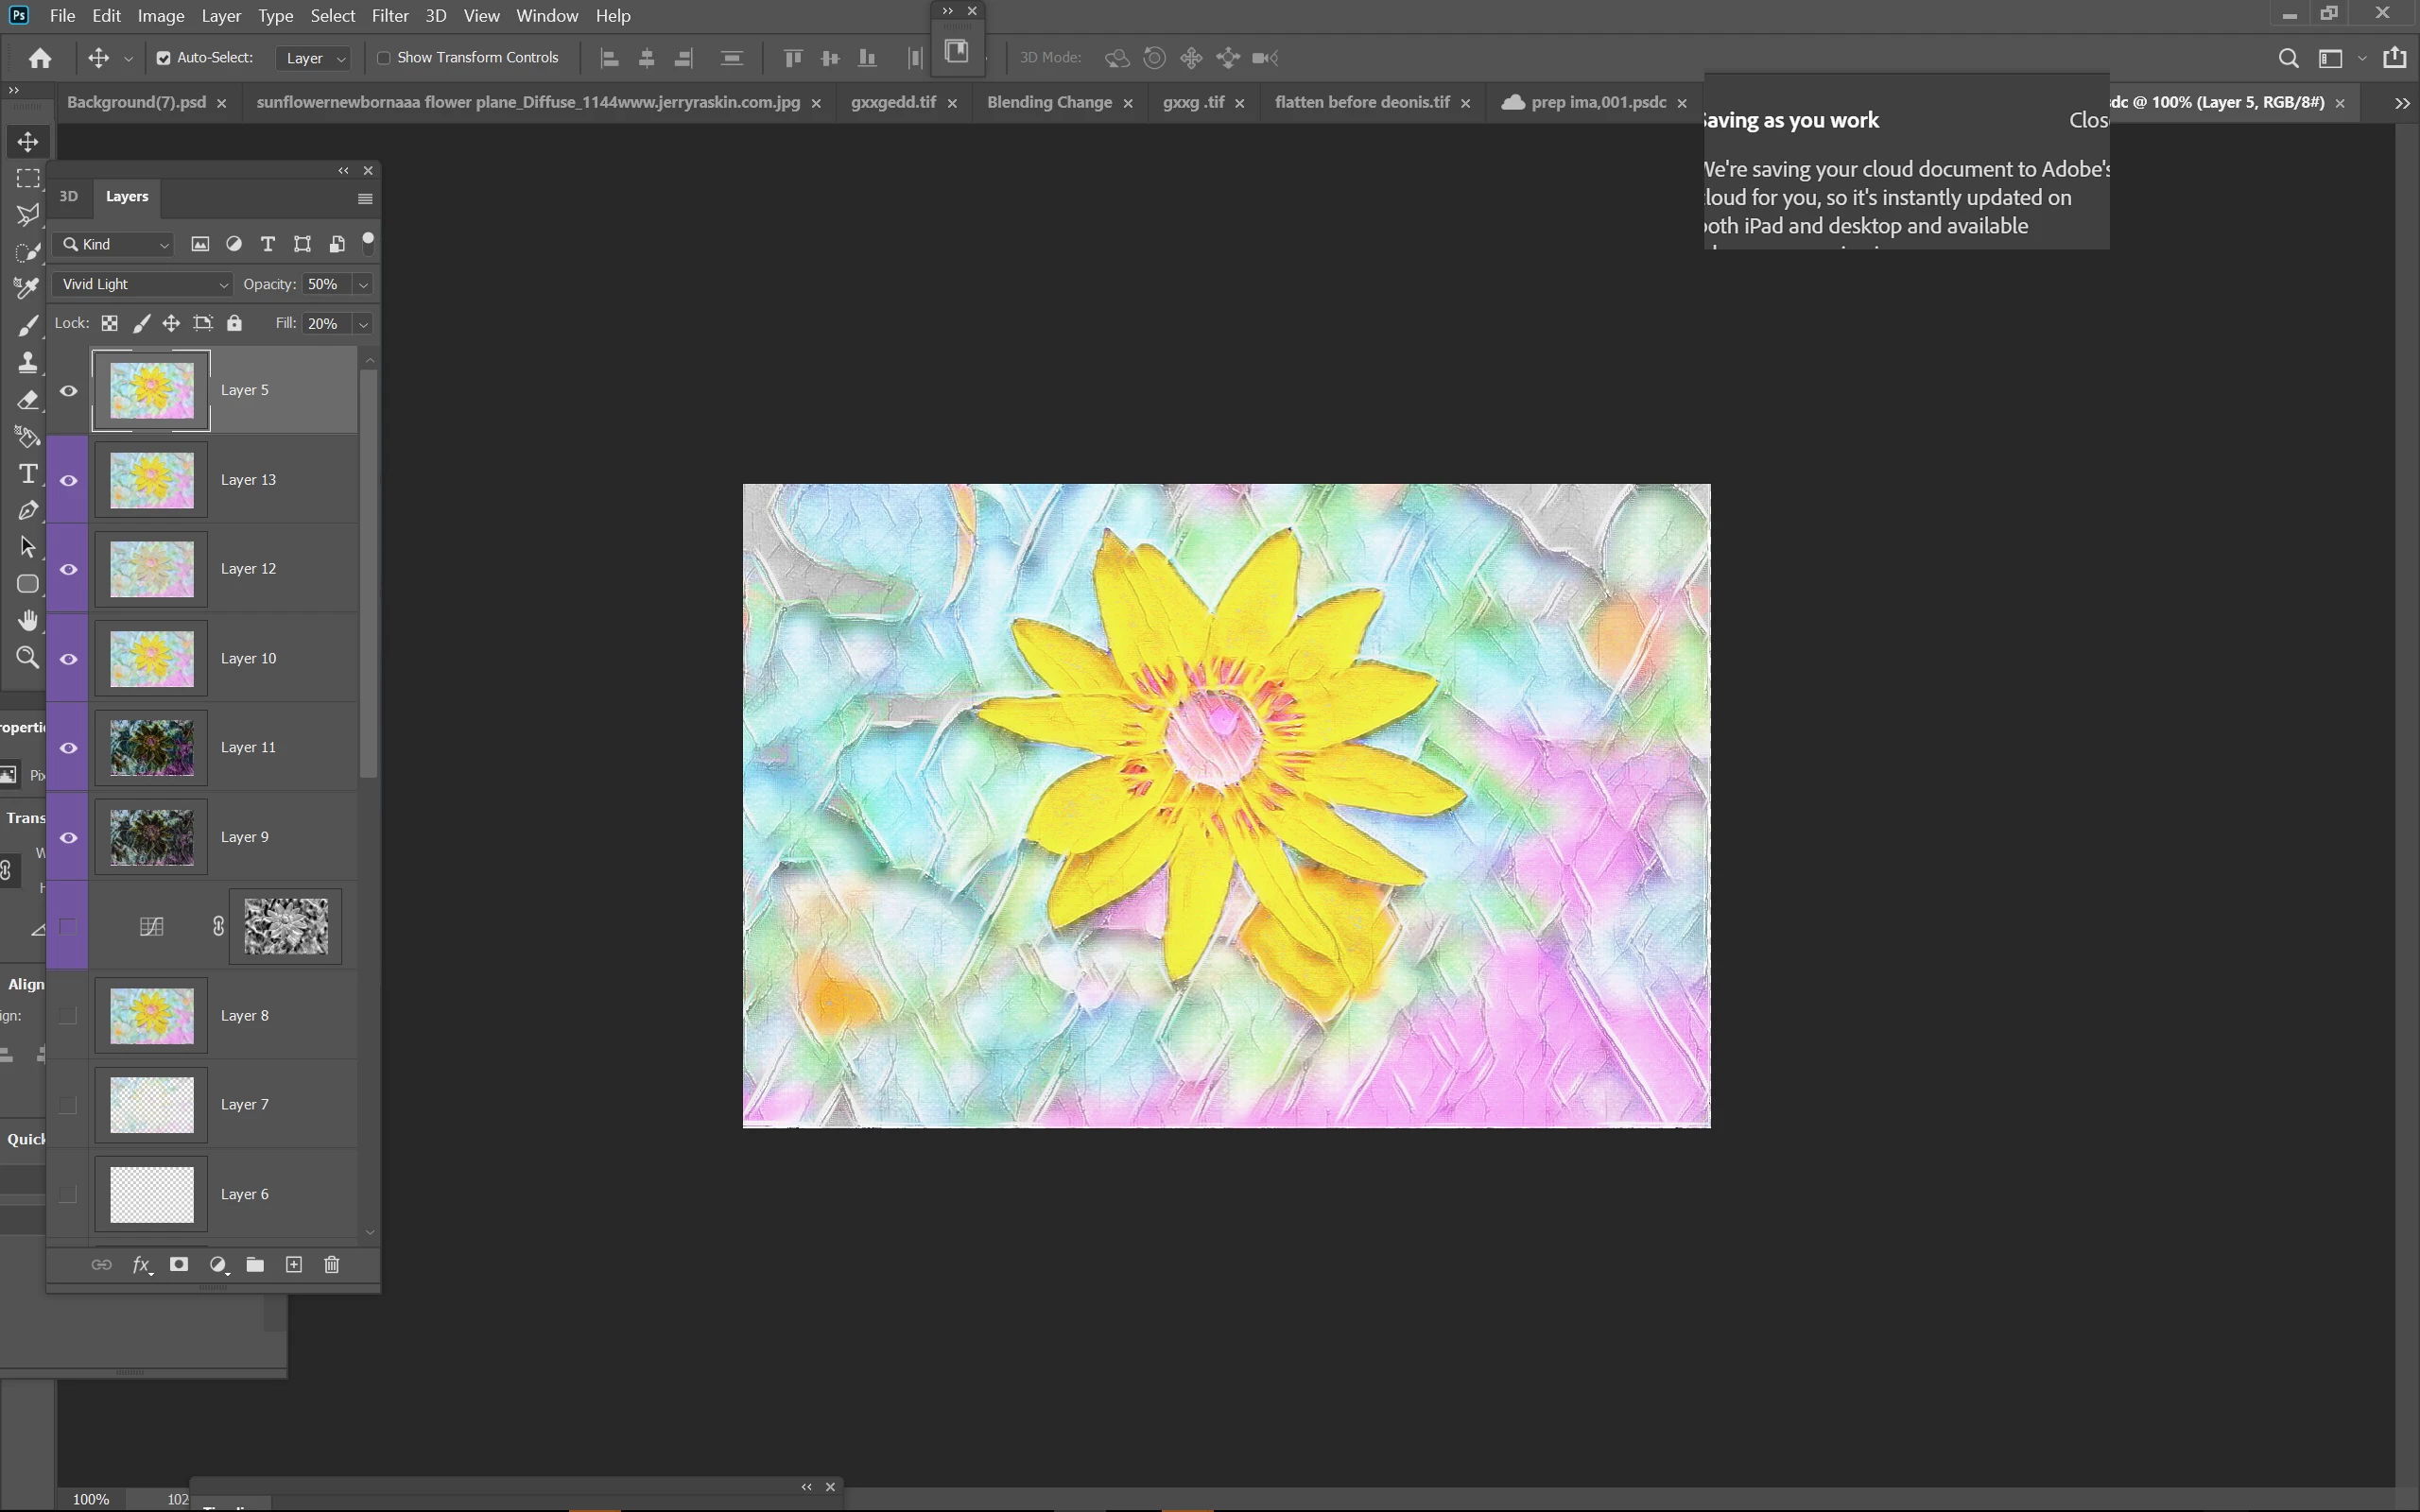The image size is (2420, 1512).
Task: Enable Show Transform Controls checkbox
Action: 383,58
